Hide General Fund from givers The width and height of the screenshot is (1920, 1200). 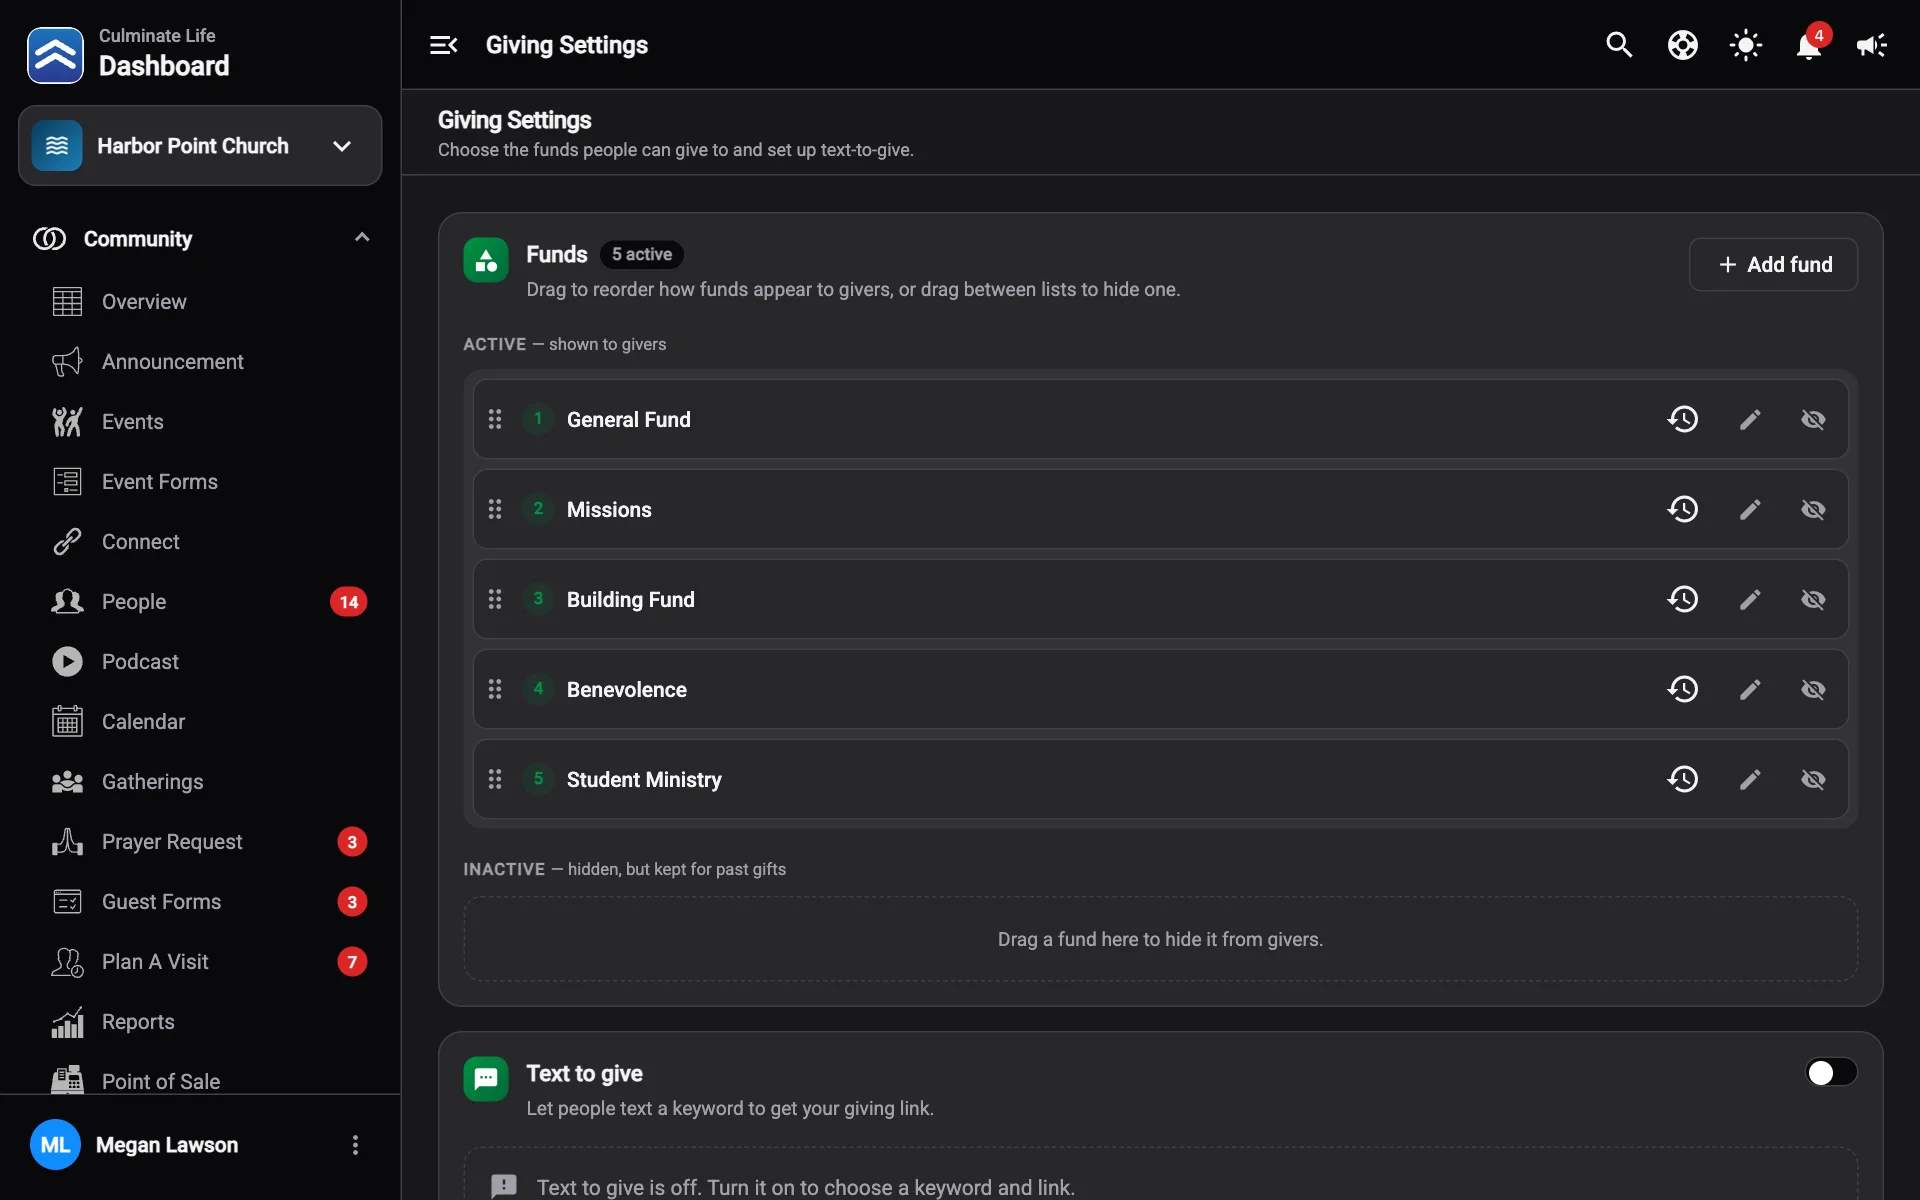coord(1813,419)
